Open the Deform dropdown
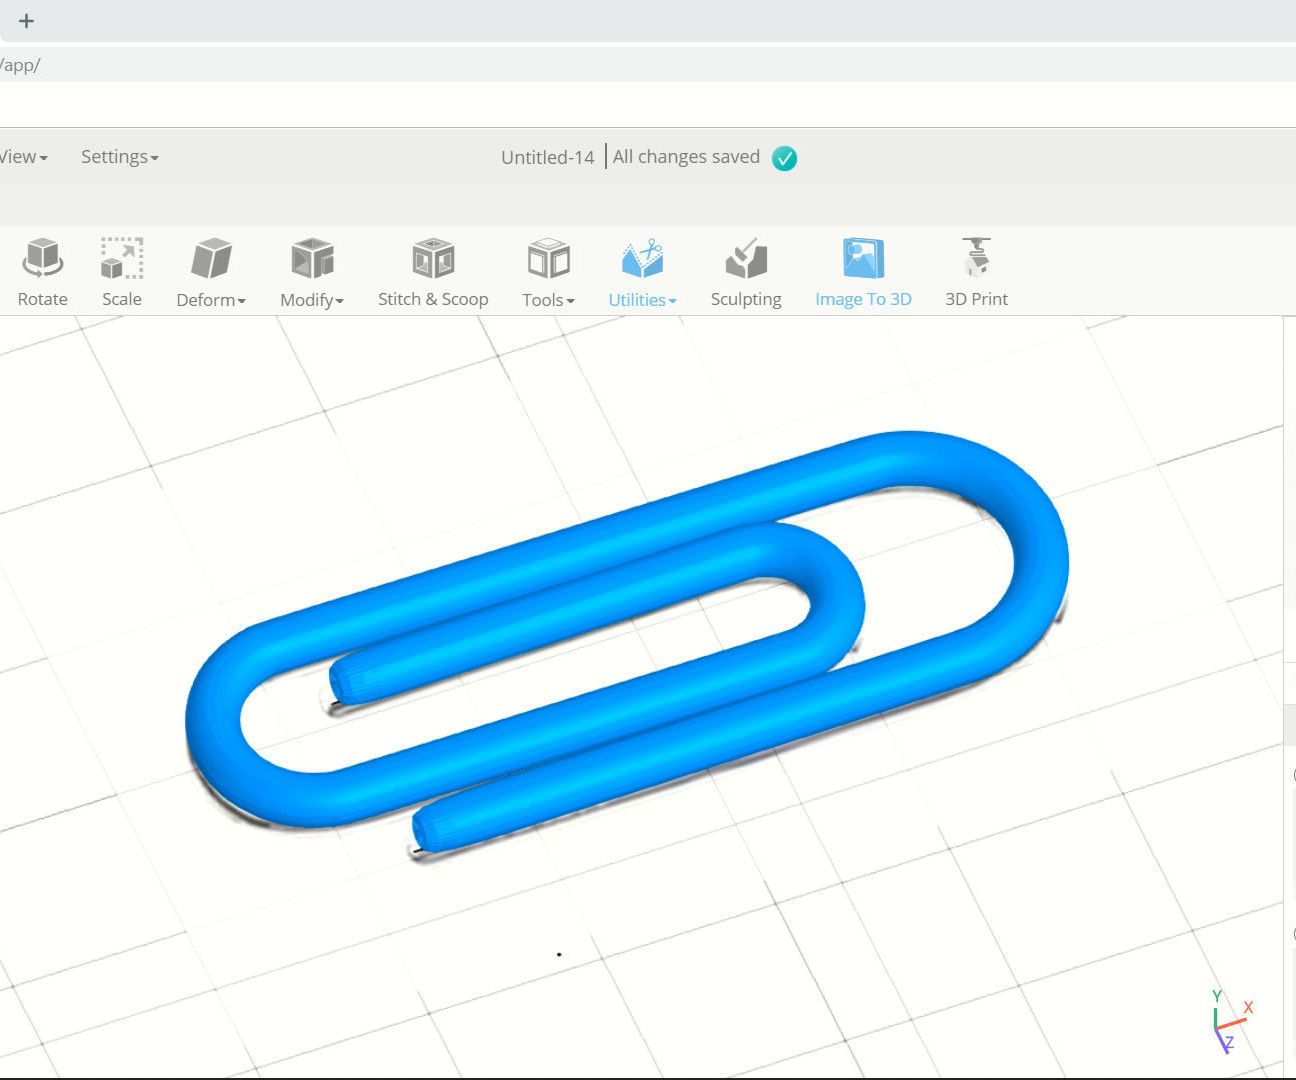1296x1080 pixels. tap(210, 270)
